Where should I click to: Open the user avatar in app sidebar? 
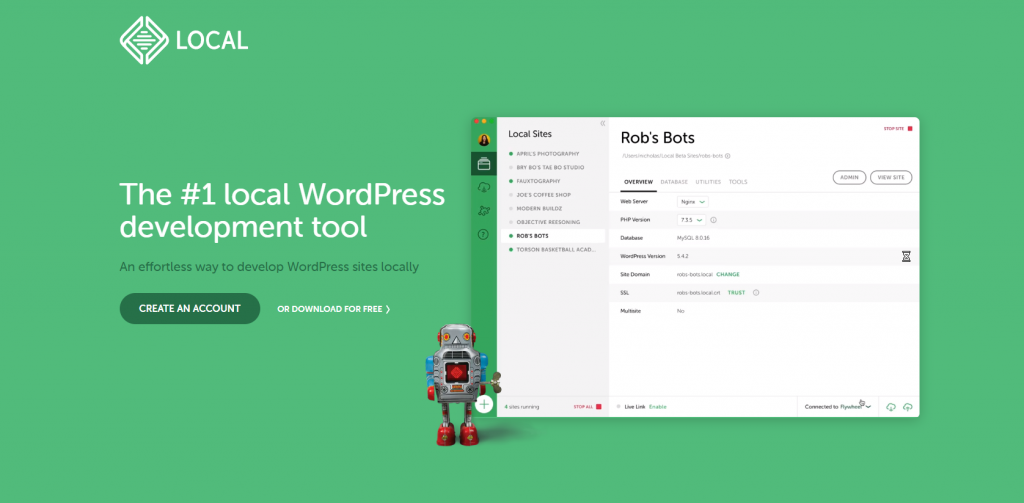click(484, 140)
